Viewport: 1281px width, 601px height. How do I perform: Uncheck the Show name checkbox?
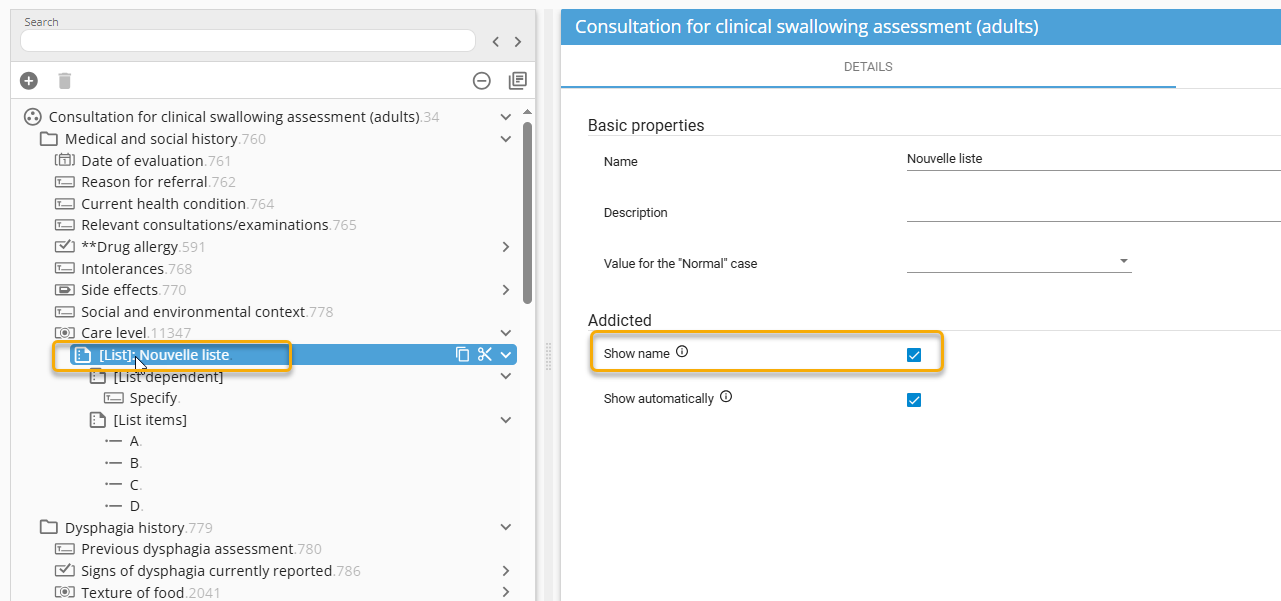pos(913,355)
